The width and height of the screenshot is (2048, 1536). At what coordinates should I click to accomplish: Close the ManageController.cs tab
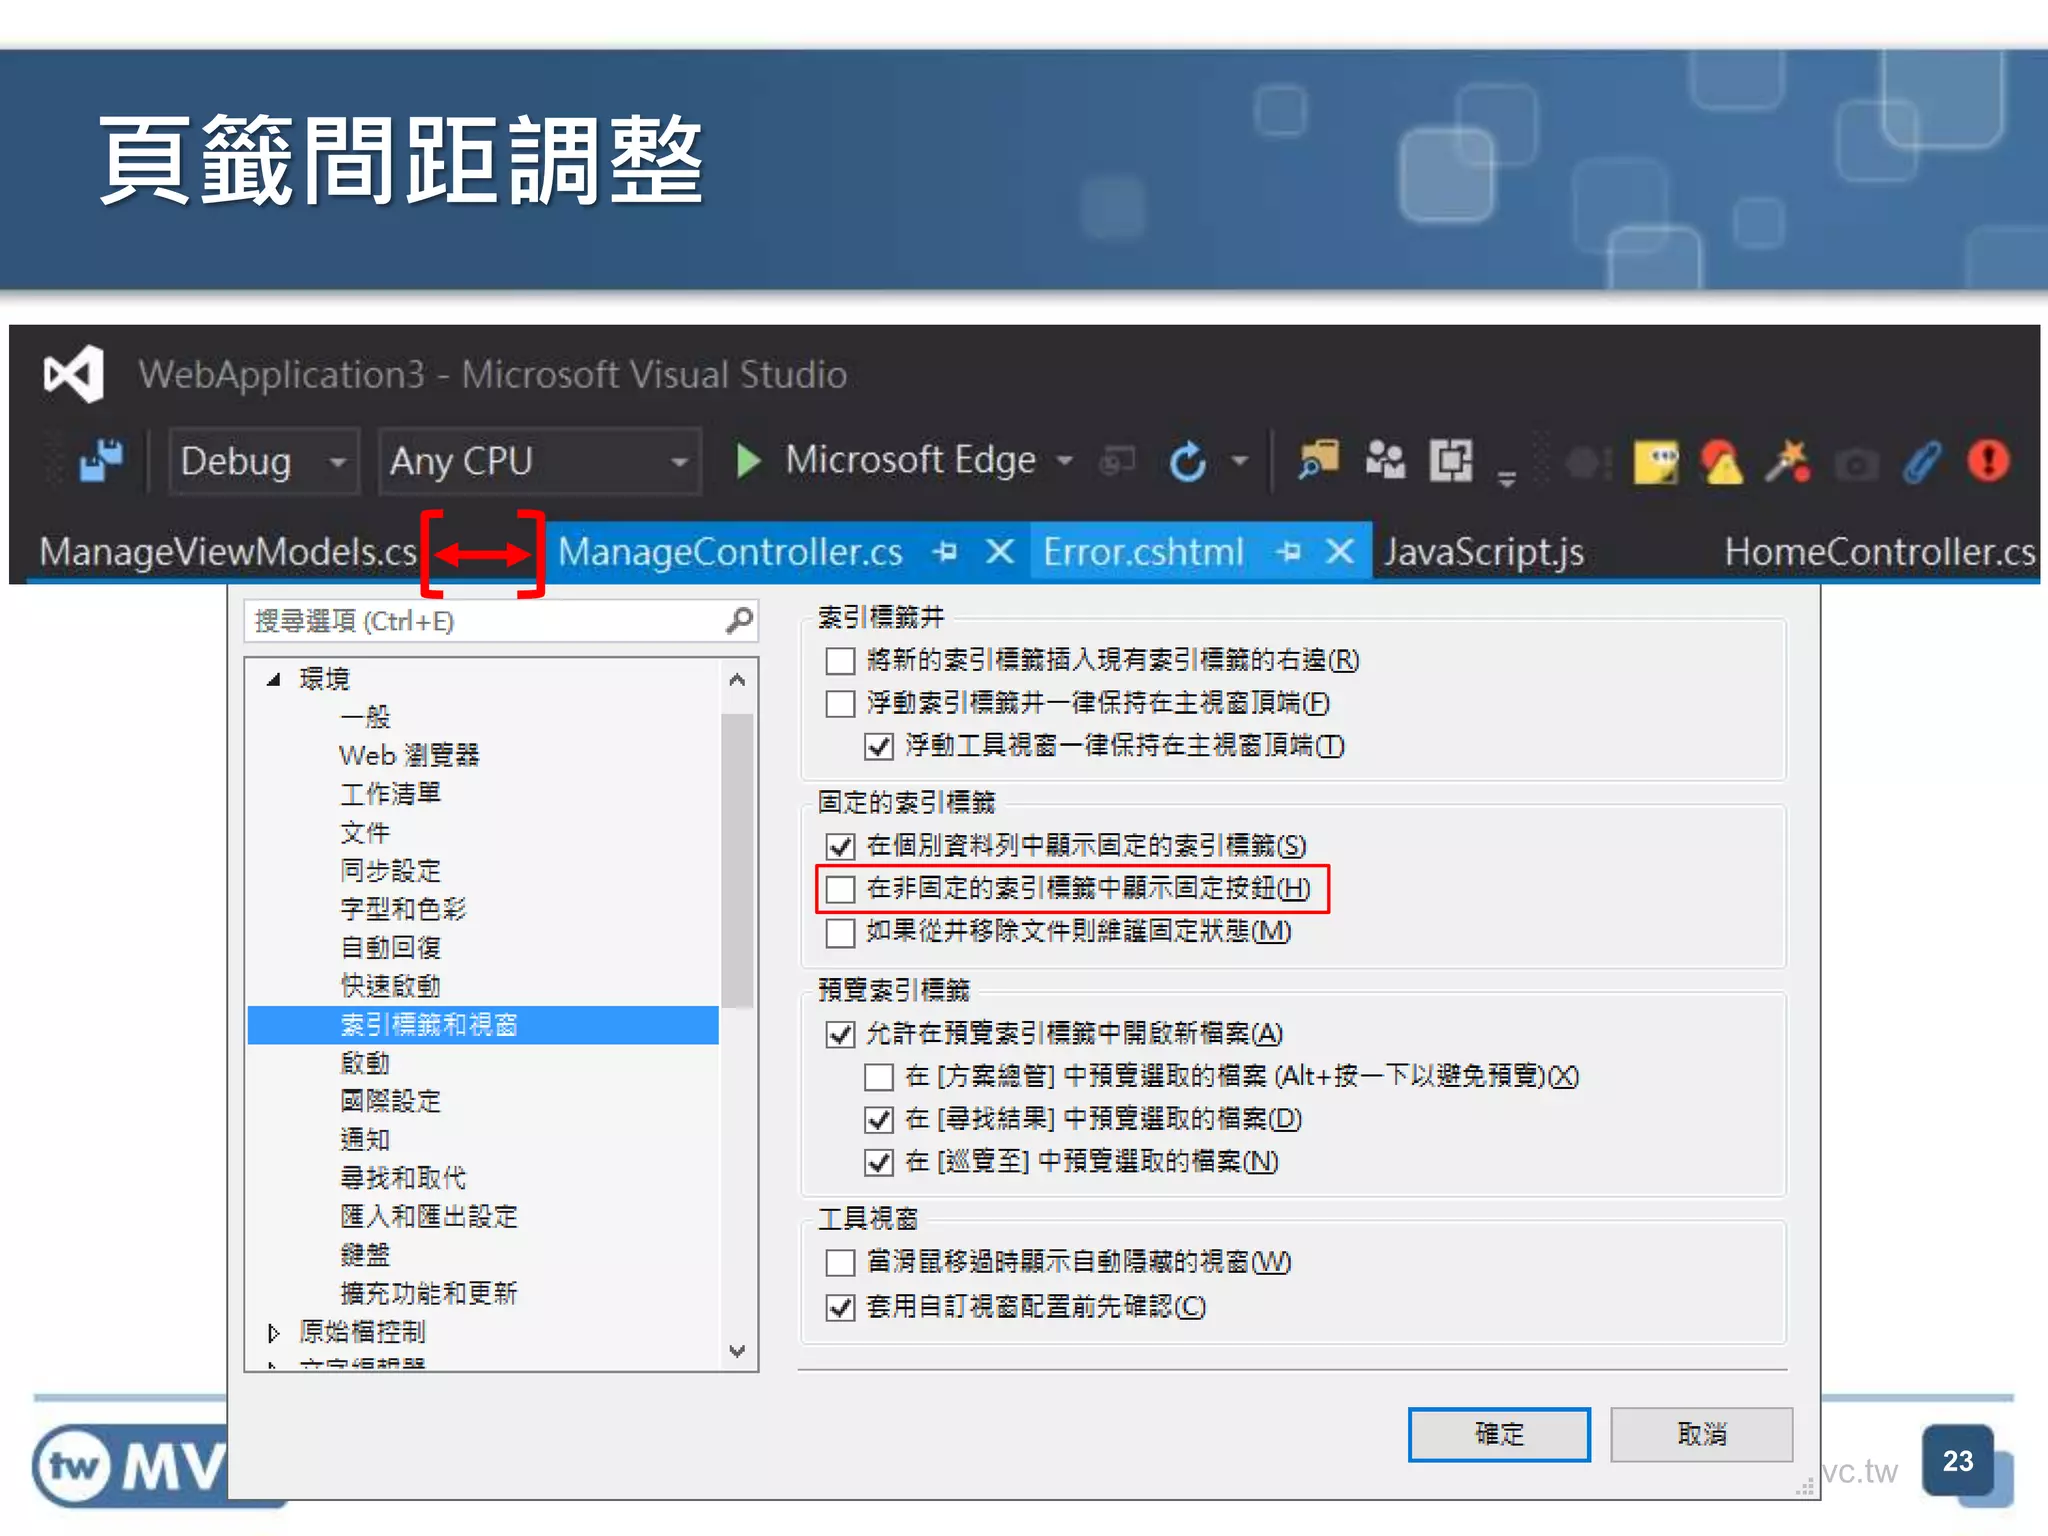click(x=1000, y=551)
